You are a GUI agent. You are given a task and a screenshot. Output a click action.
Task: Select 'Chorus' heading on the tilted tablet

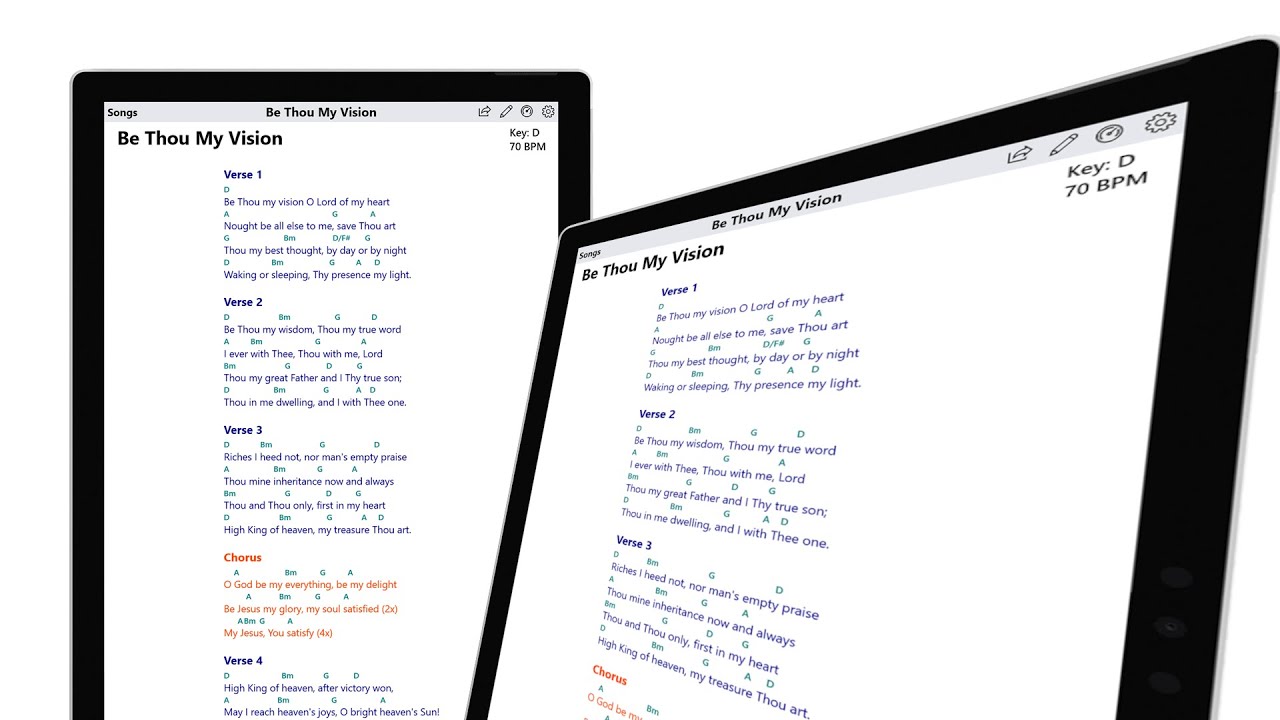click(610, 676)
